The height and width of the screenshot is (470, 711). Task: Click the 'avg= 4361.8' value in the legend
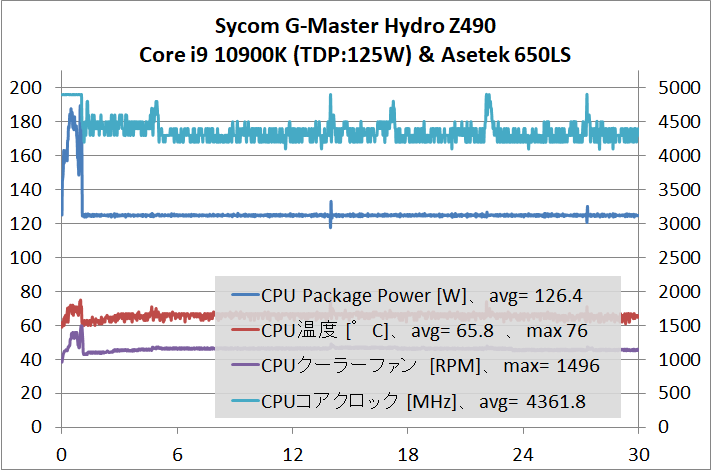[x=532, y=402]
